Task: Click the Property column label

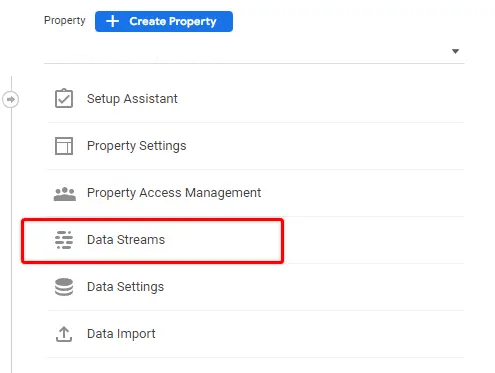Action: pyautogui.click(x=65, y=20)
